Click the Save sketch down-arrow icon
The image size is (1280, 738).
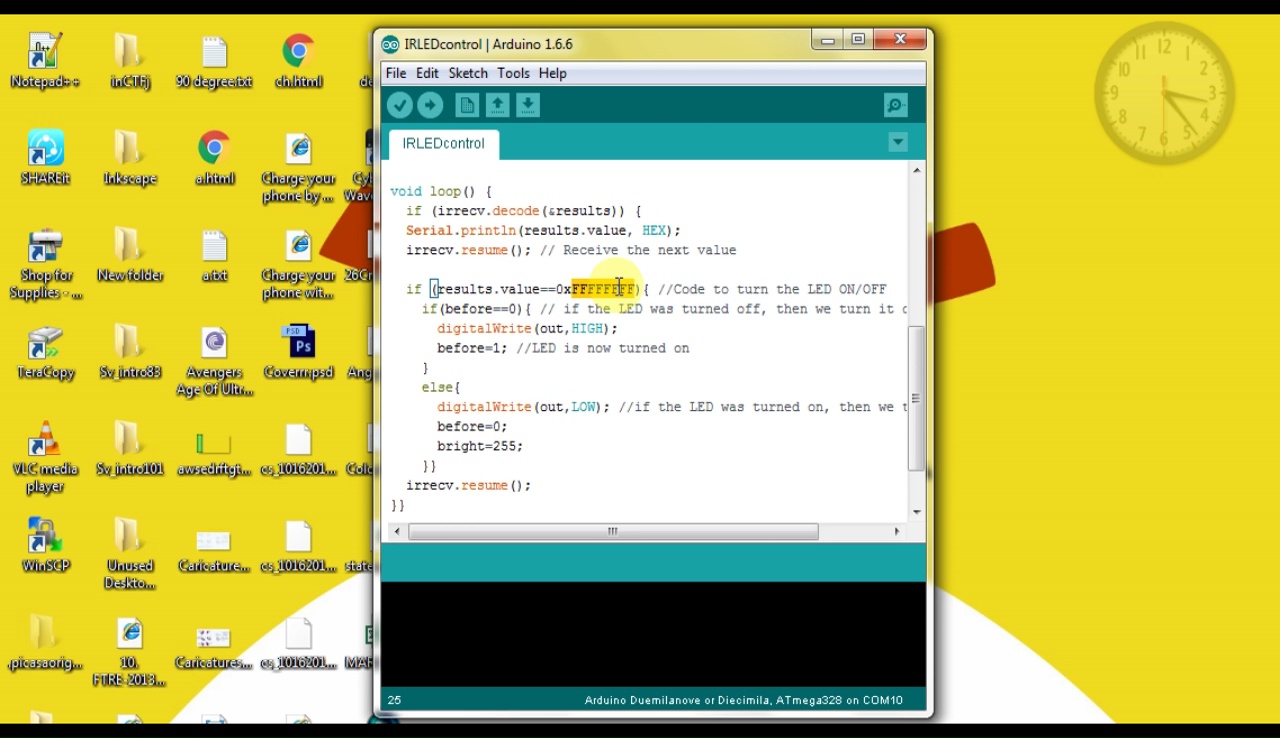coord(528,105)
